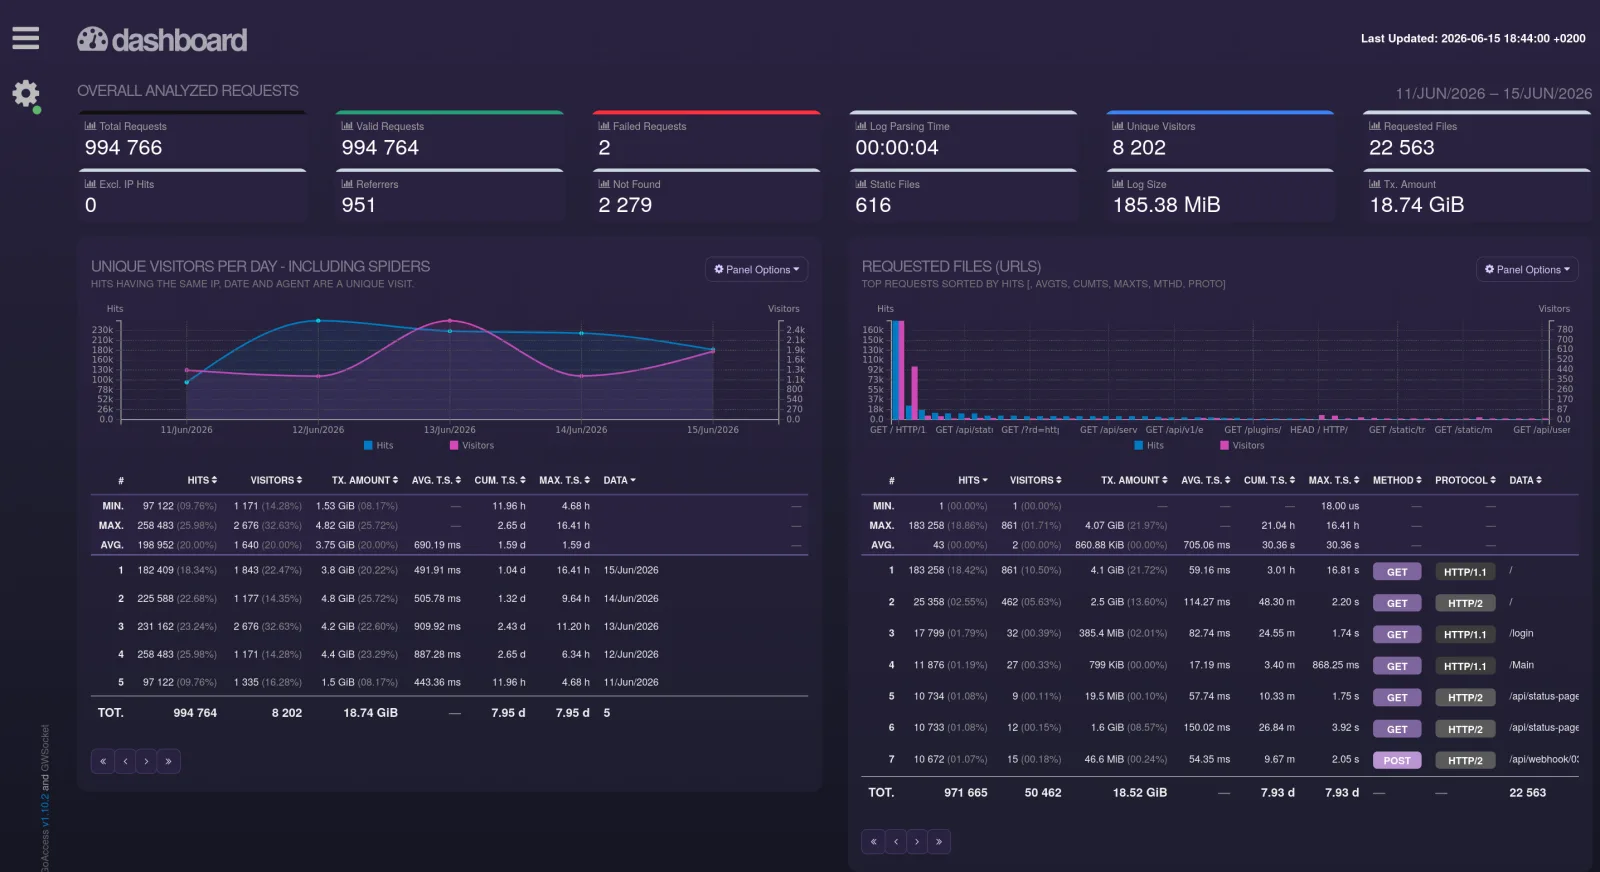The image size is (1600, 872).
Task: Go to first page in visitors table
Action: [x=102, y=761]
